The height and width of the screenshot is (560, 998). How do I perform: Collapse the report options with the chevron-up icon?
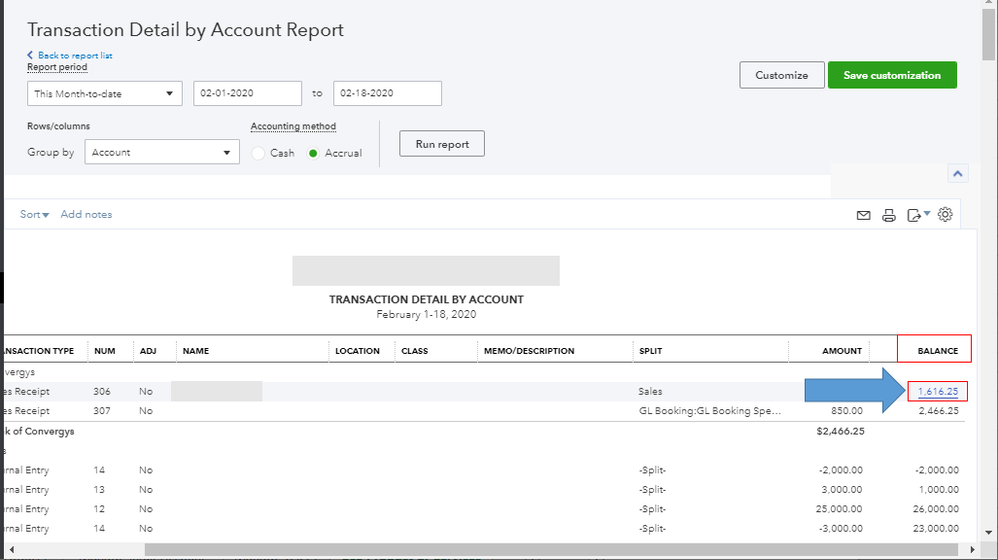coord(958,174)
